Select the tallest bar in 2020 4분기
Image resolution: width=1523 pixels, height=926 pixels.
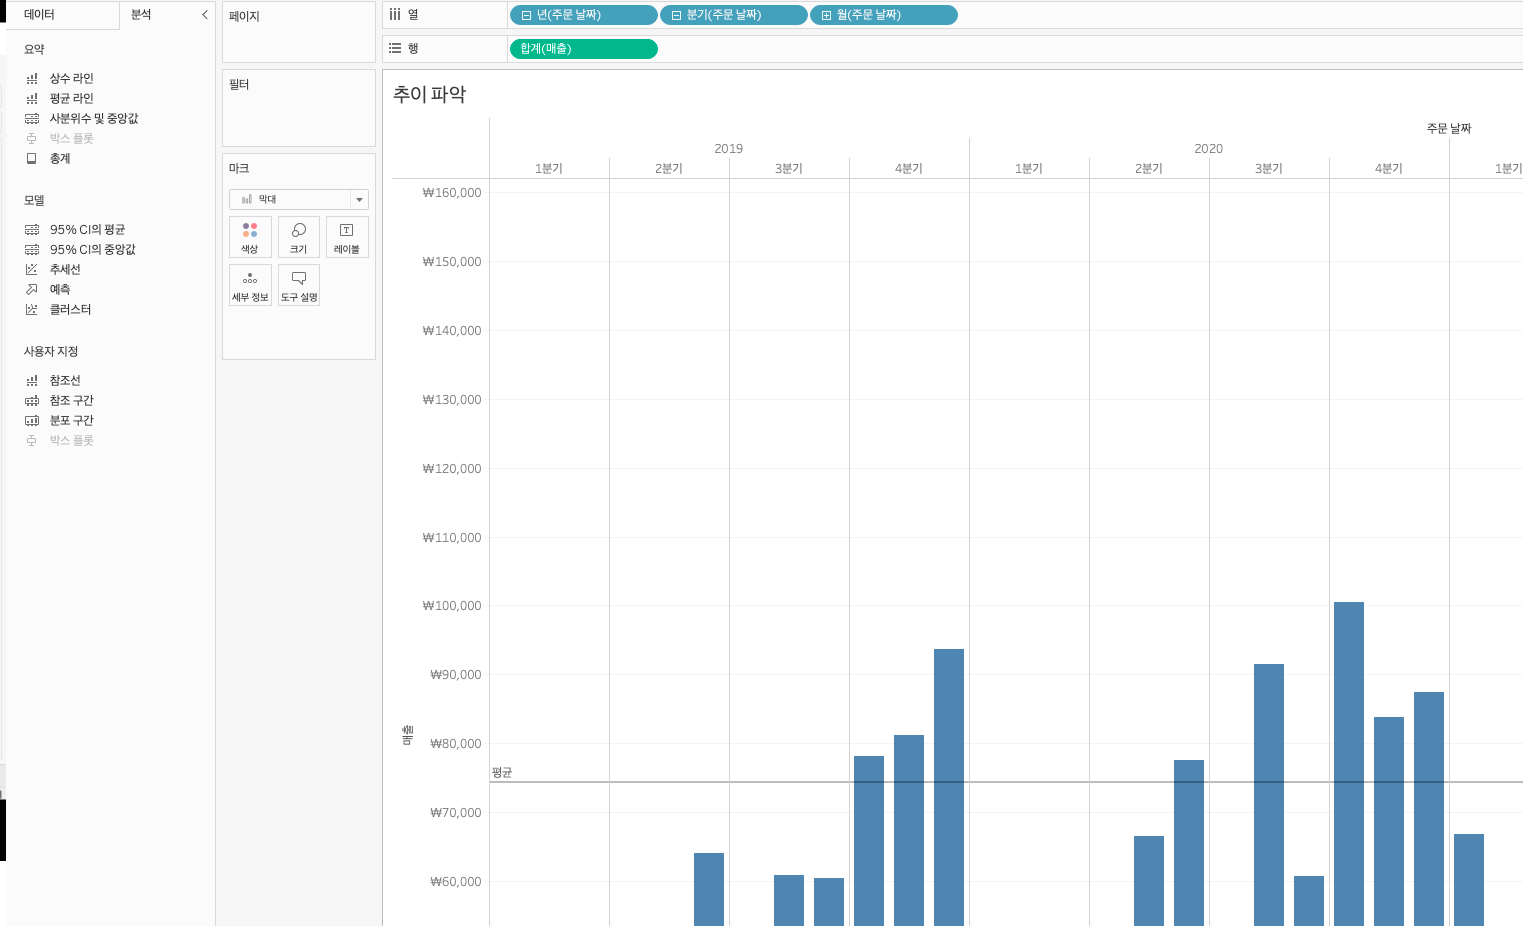point(1349,764)
